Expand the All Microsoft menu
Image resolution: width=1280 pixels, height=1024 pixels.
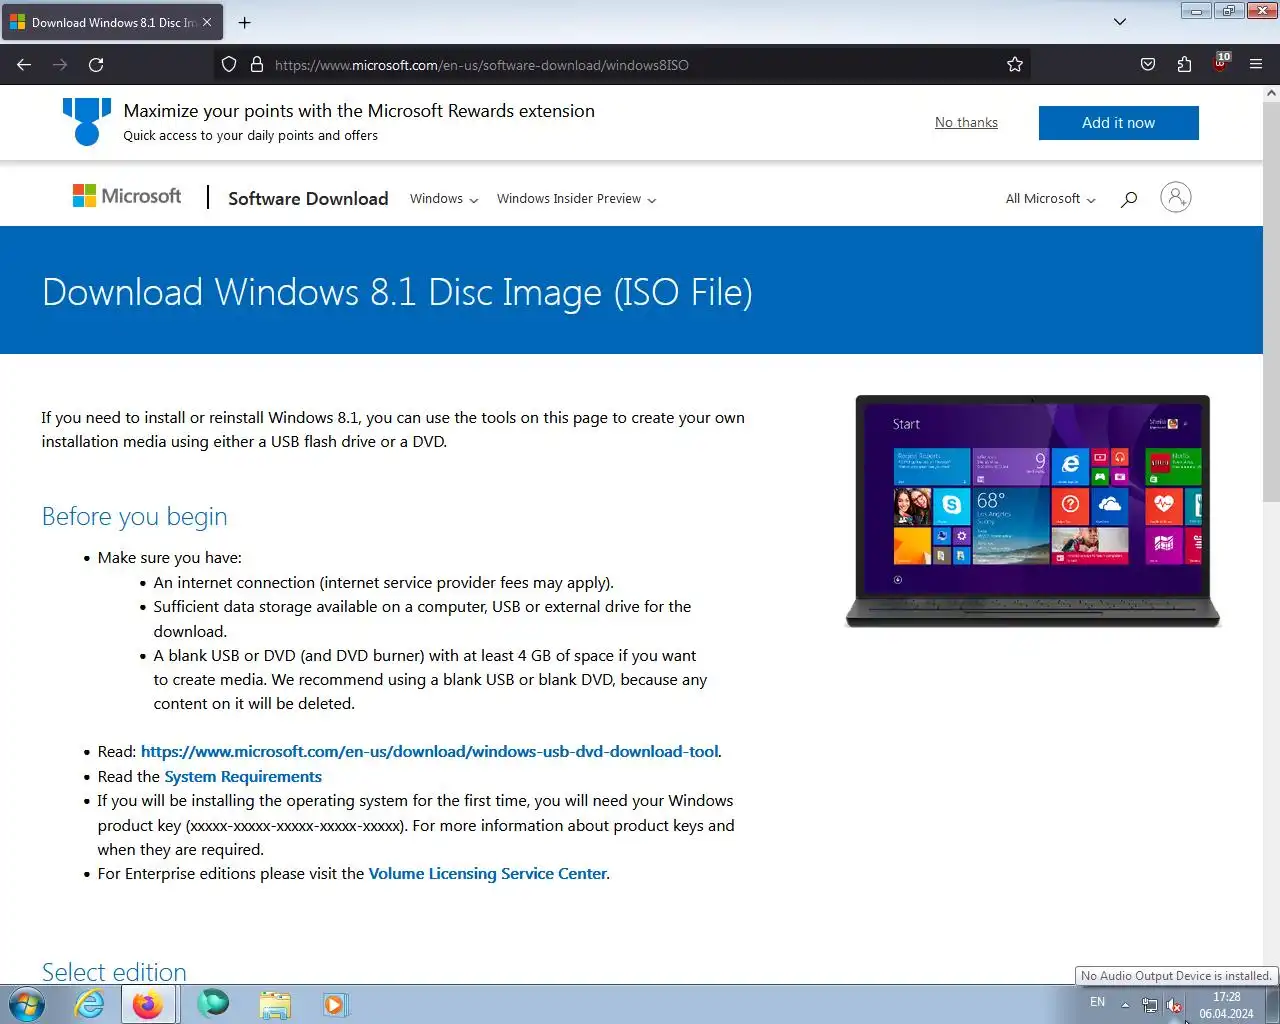pos(1051,199)
